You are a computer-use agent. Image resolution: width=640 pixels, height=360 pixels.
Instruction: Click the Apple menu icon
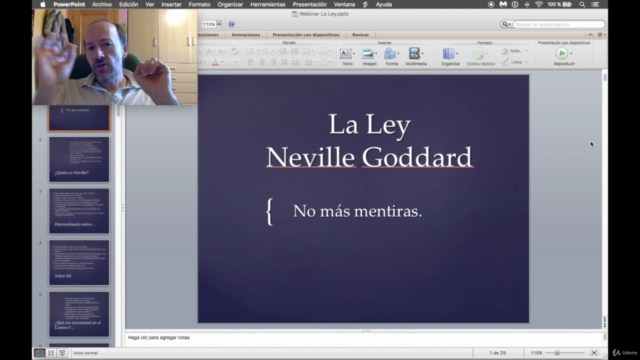tap(43, 4)
